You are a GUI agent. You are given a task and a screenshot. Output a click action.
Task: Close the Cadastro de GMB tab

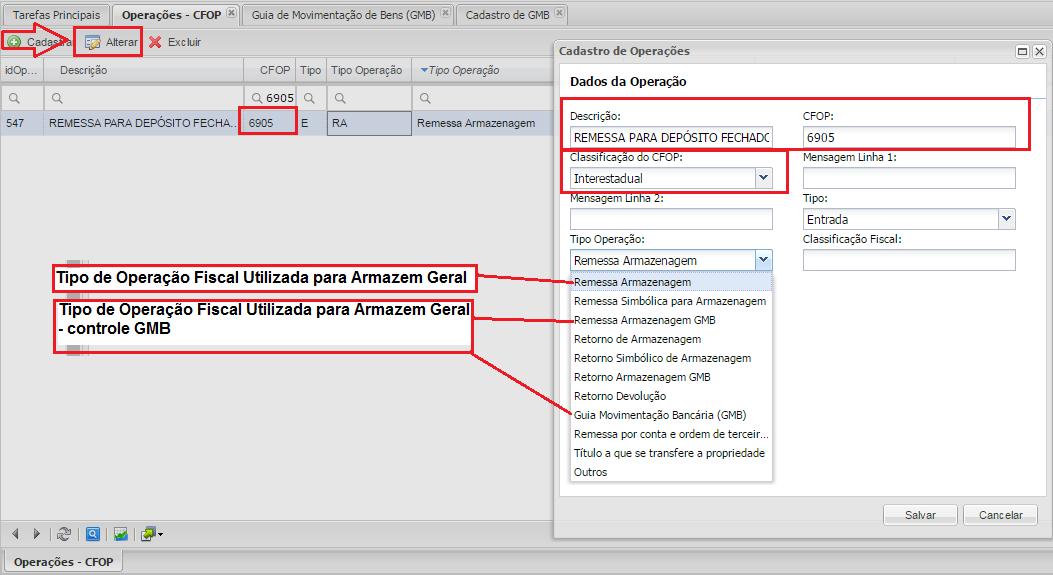pos(559,13)
